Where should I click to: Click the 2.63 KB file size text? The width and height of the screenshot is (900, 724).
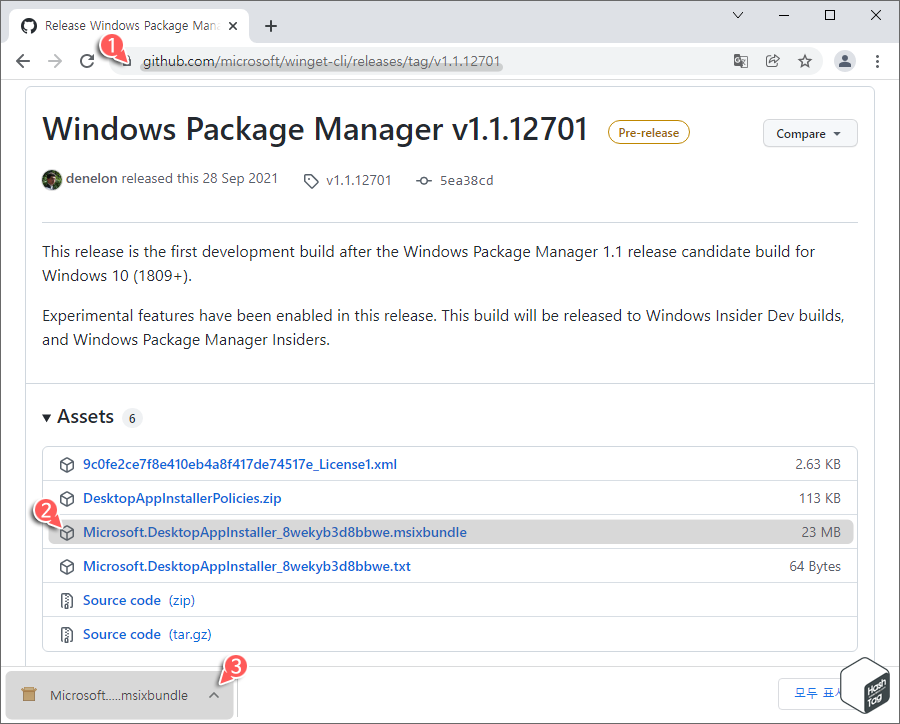[x=817, y=464]
